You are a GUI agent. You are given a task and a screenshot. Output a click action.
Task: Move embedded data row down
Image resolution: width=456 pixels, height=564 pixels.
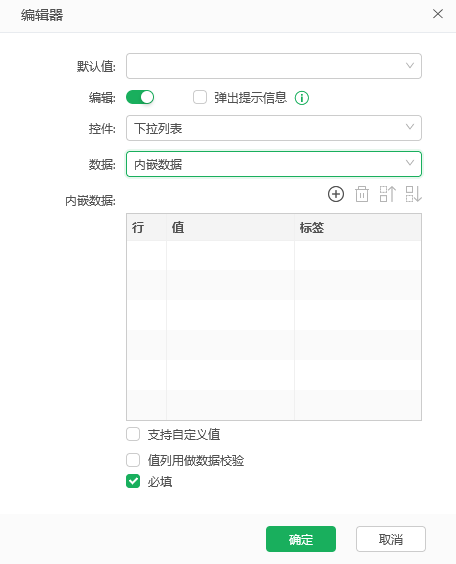[414, 194]
